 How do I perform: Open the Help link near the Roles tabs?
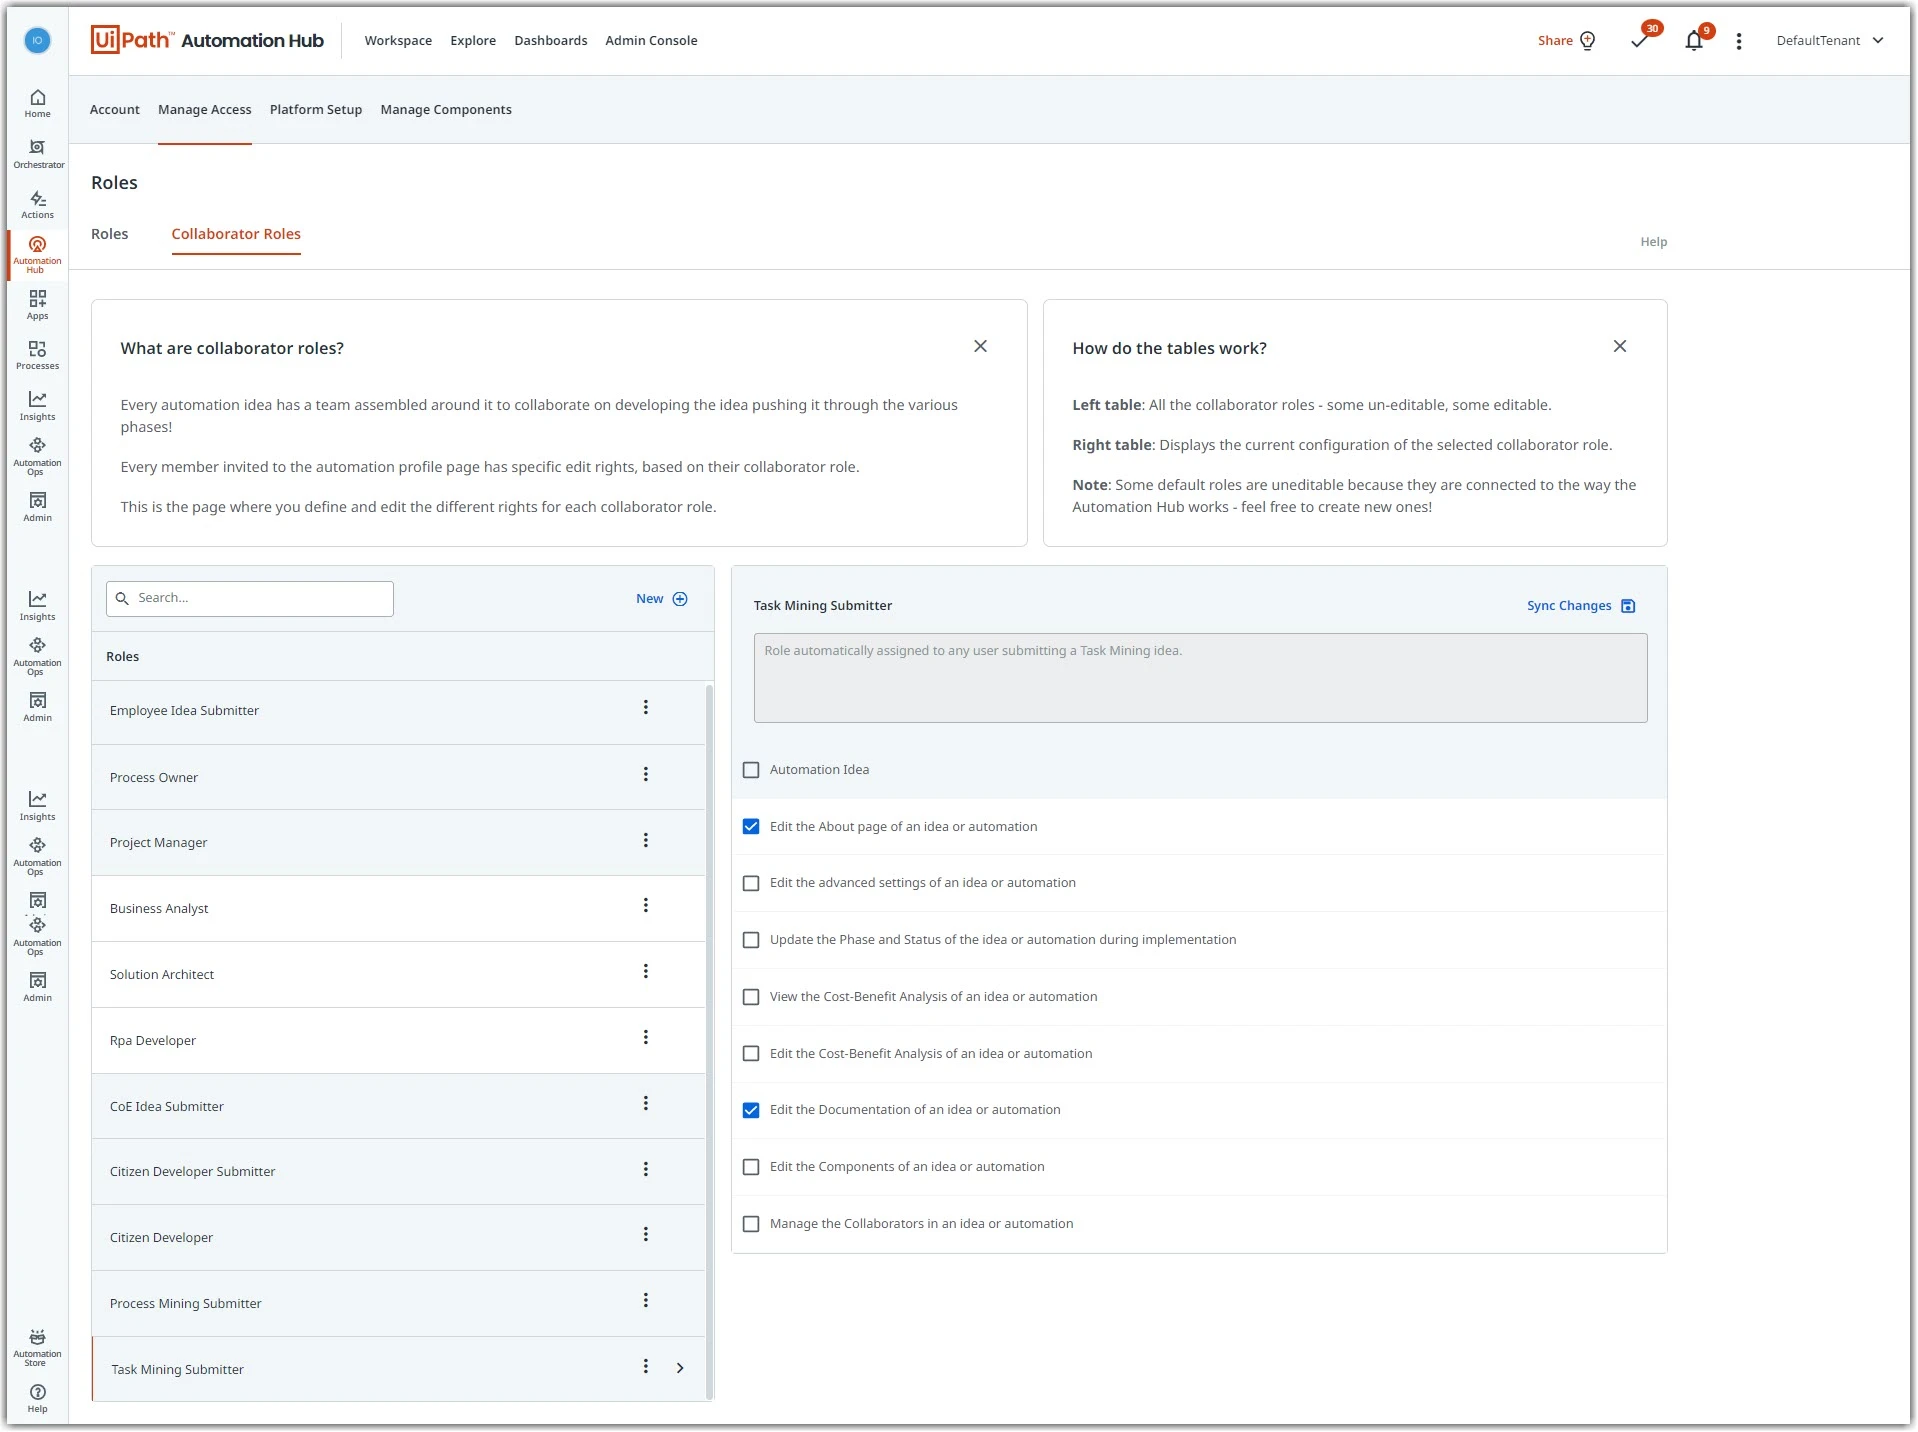click(x=1653, y=242)
